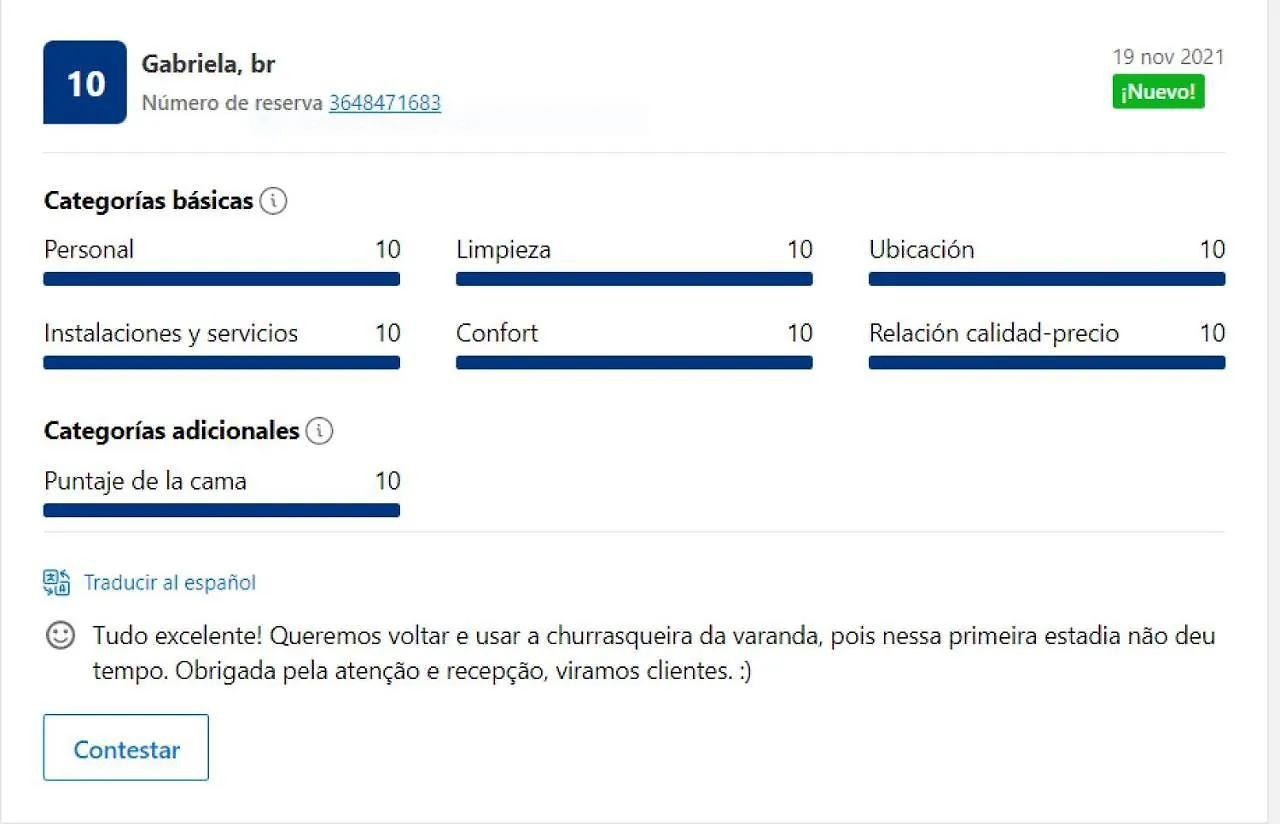Click the Instalaciones y servicios rating bar
Screen dimensions: 1280x824
[x=222, y=362]
